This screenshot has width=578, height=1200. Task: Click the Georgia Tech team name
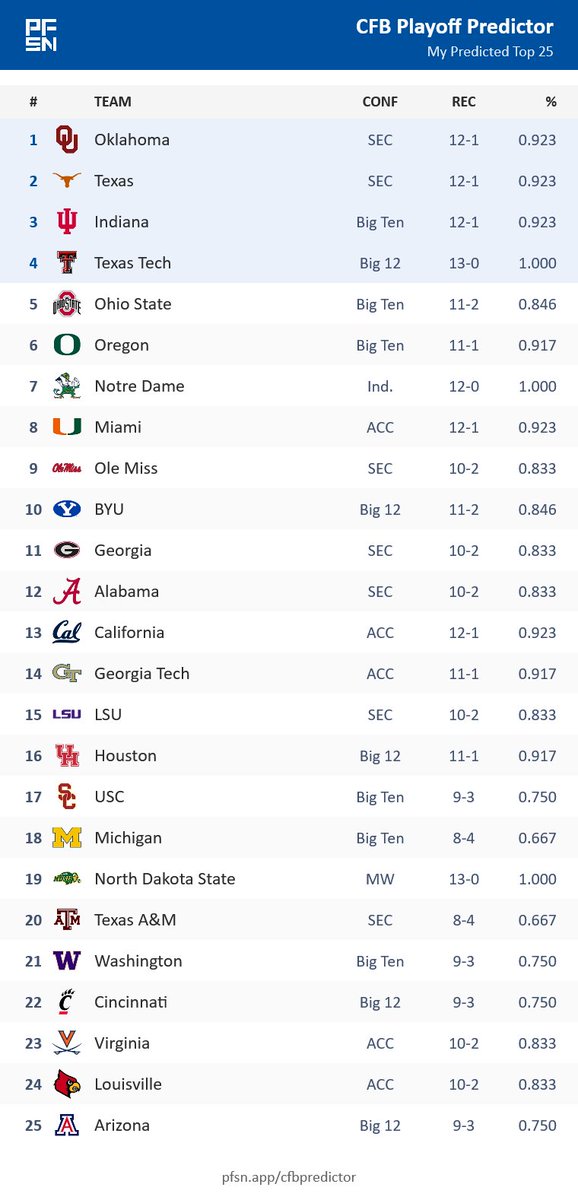pyautogui.click(x=142, y=674)
